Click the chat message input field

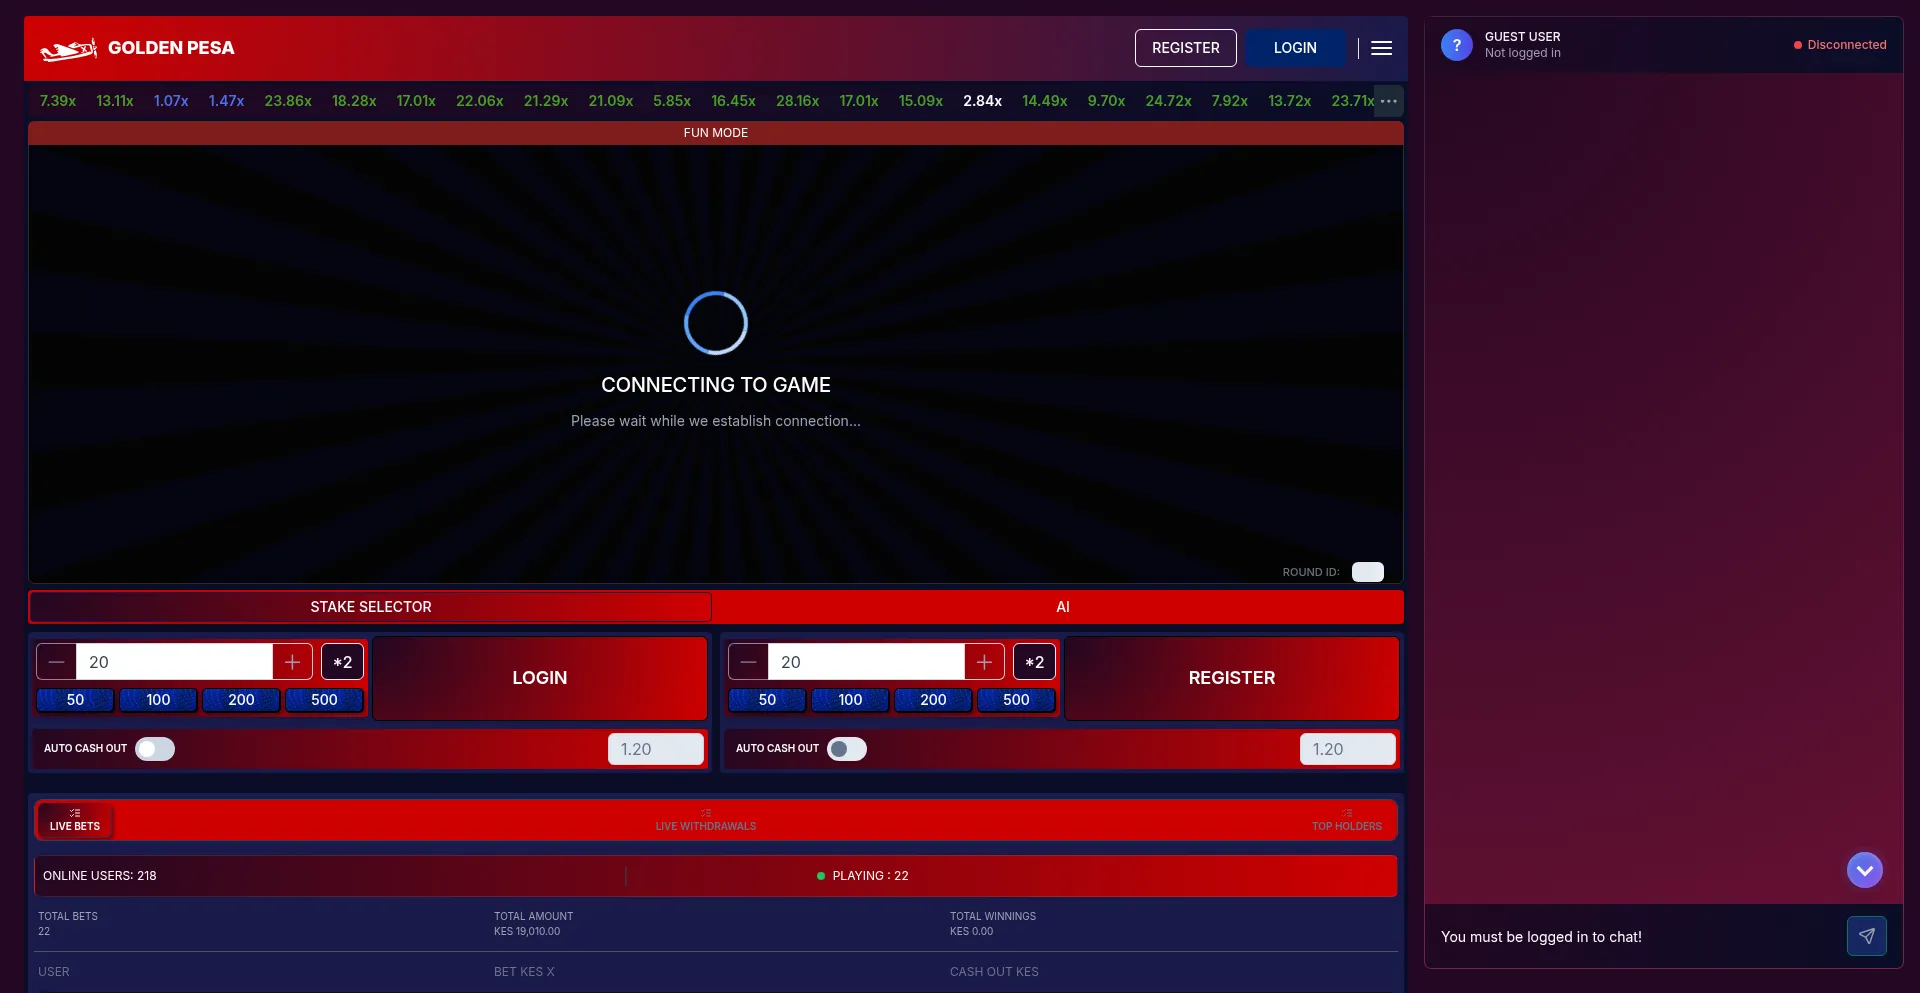pos(1635,937)
